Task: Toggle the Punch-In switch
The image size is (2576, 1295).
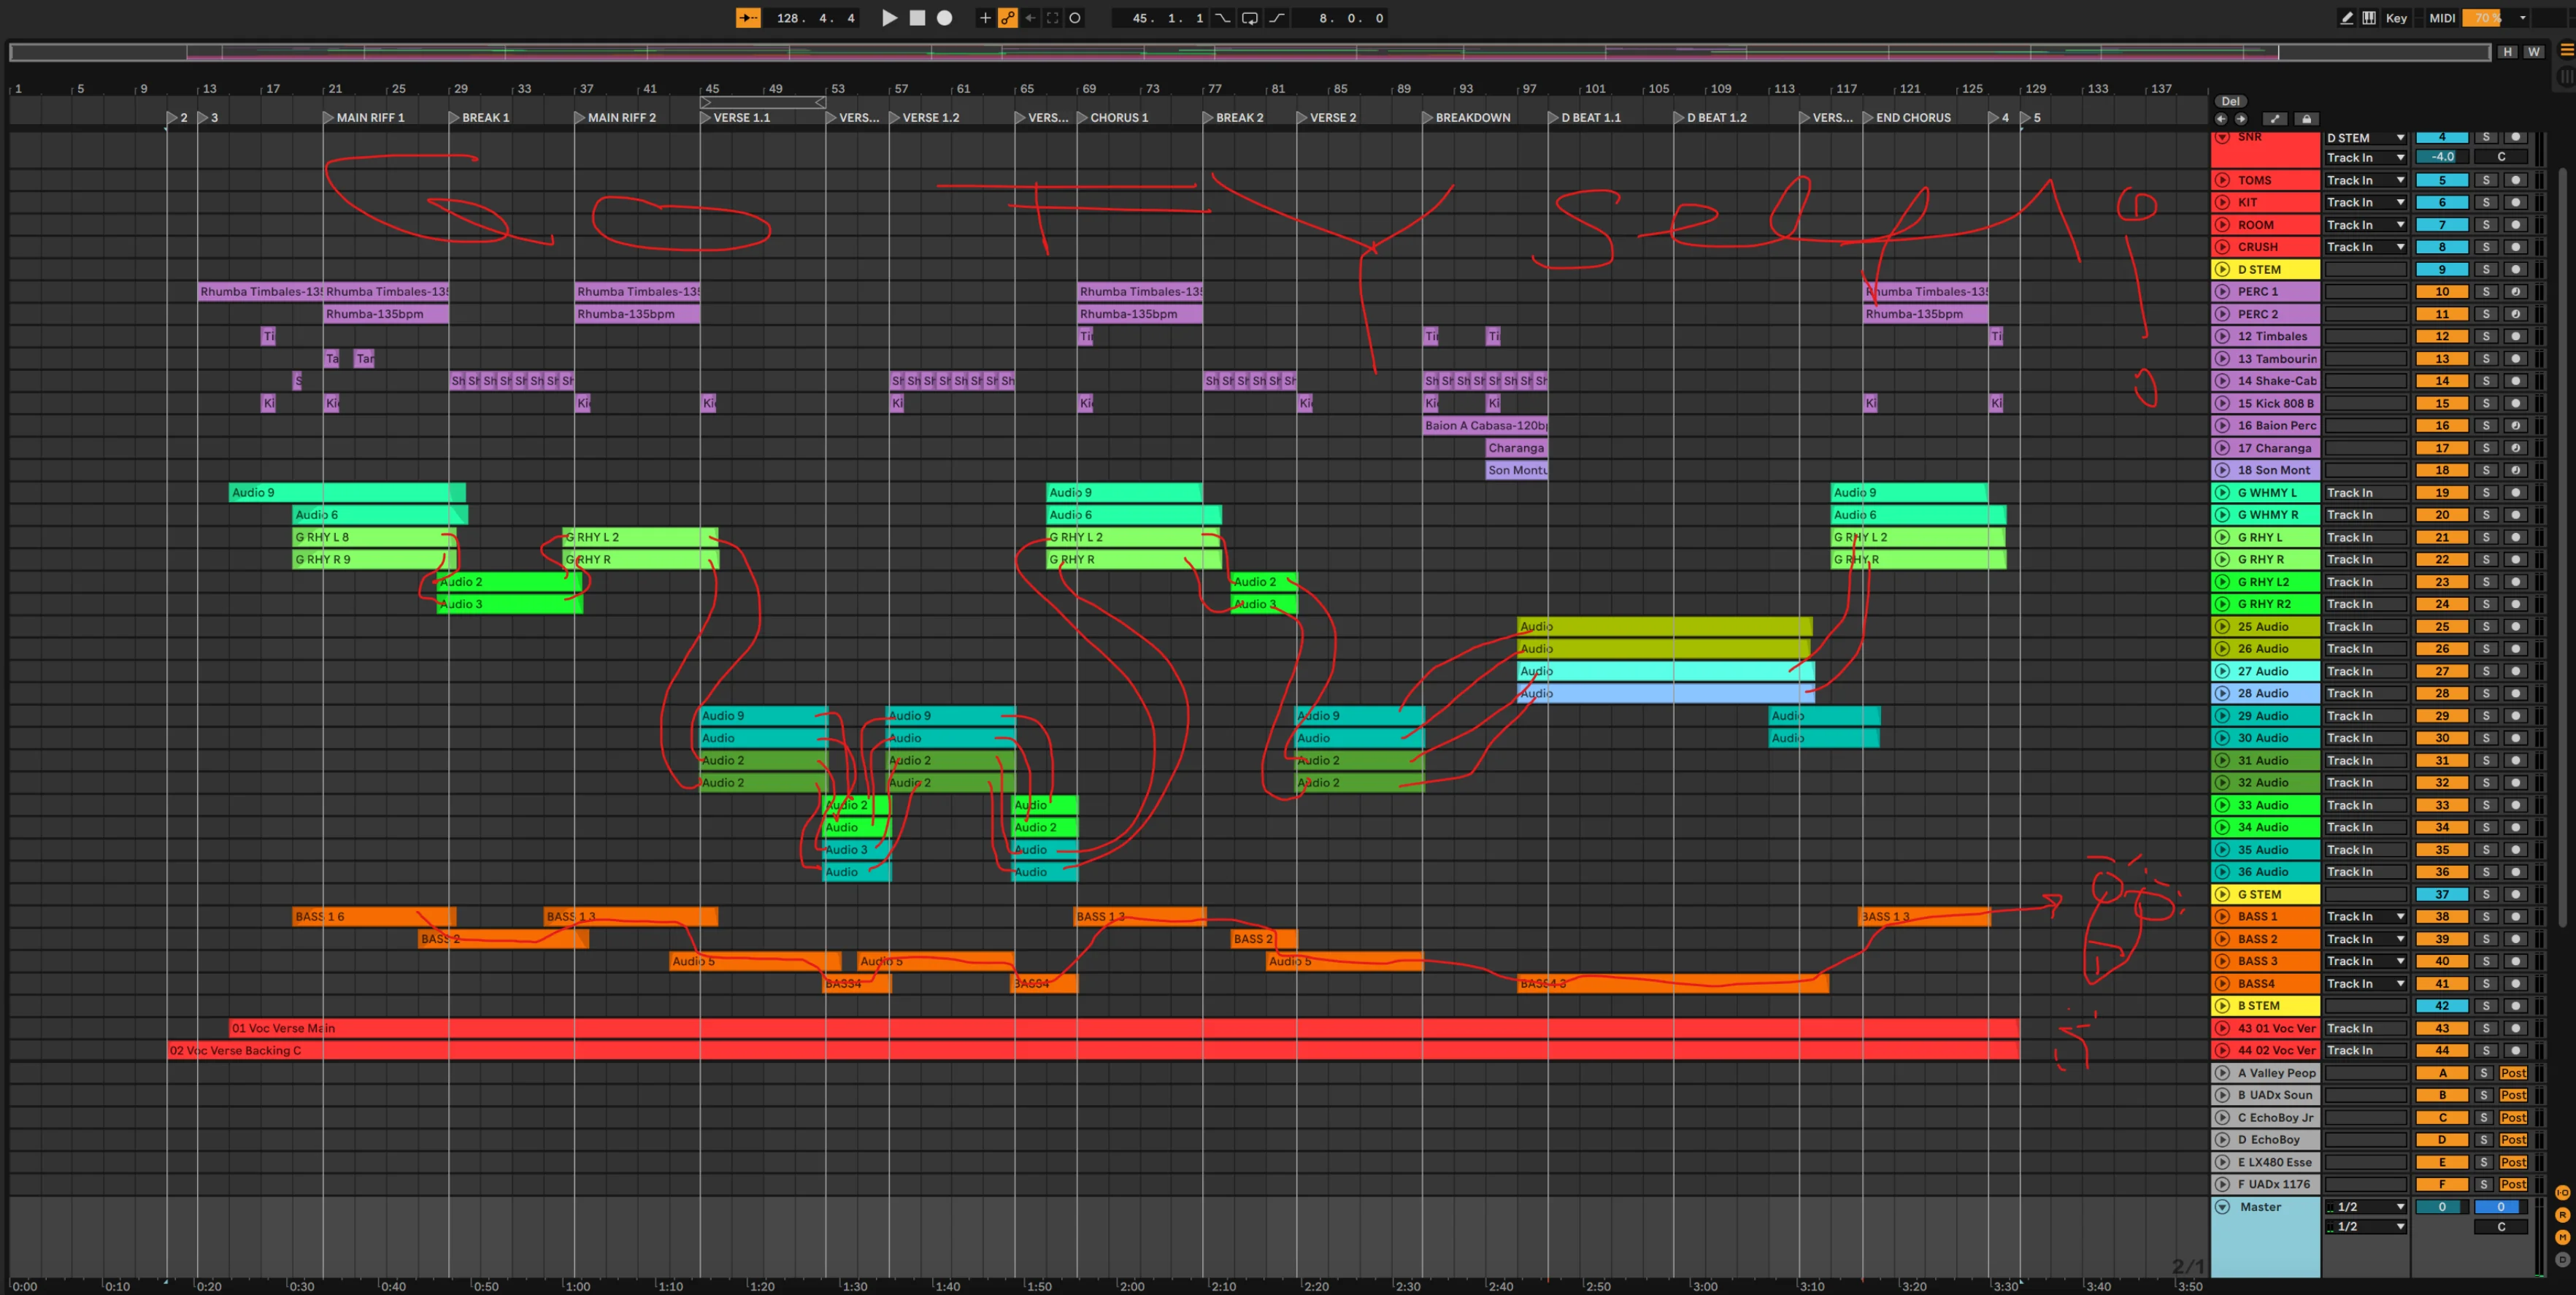Action: point(1223,18)
